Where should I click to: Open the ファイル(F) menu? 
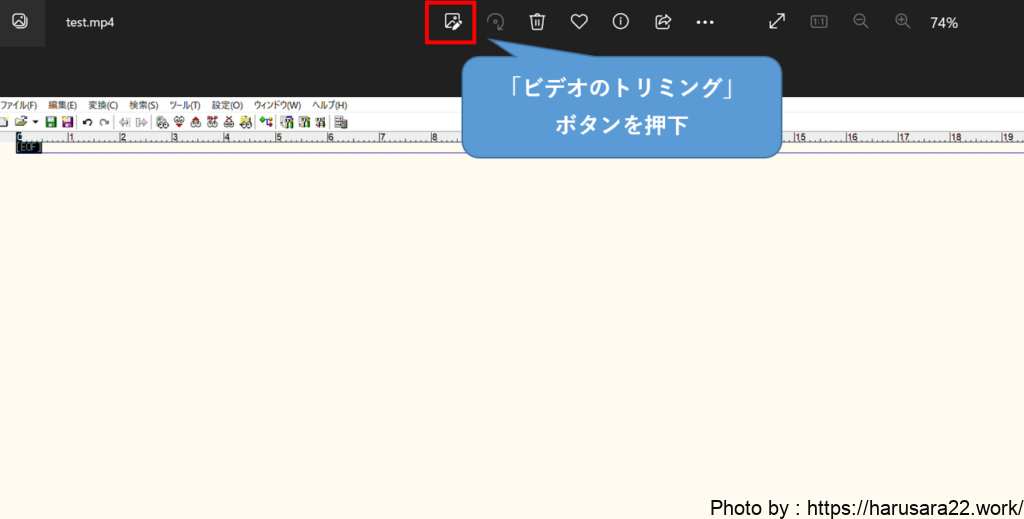(x=18, y=105)
